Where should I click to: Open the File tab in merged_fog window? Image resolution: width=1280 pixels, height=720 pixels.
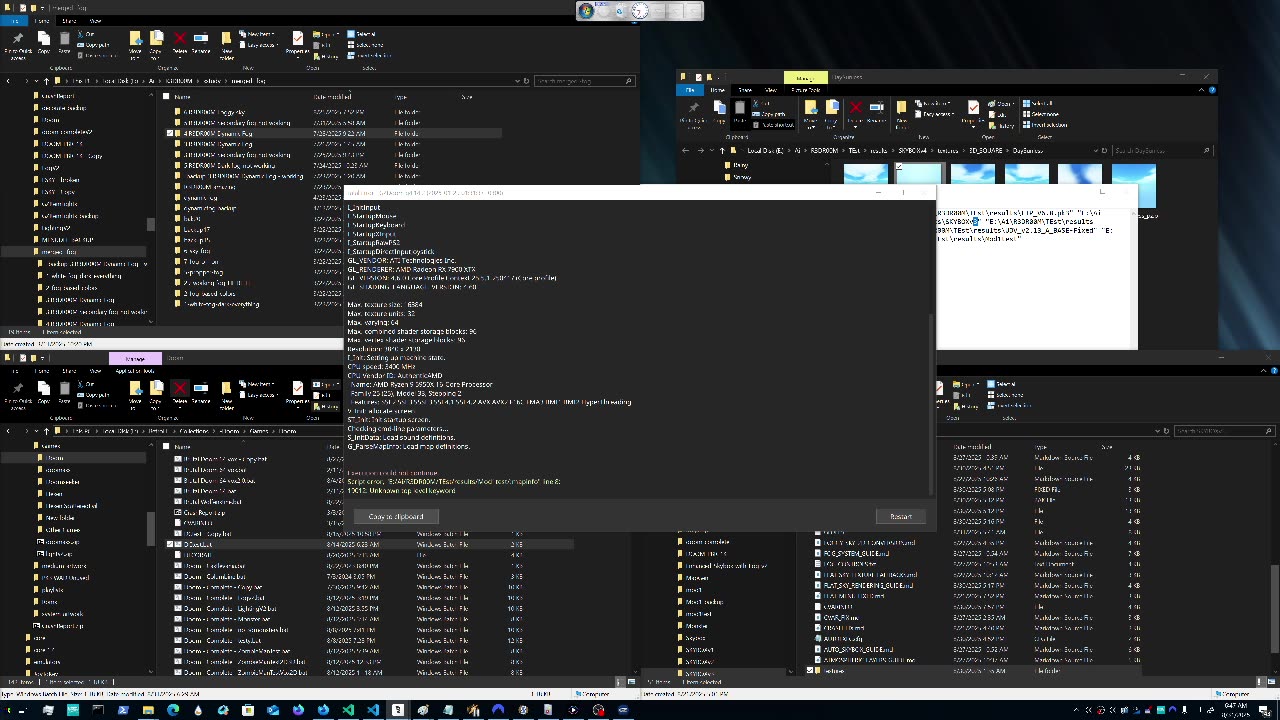pyautogui.click(x=15, y=21)
